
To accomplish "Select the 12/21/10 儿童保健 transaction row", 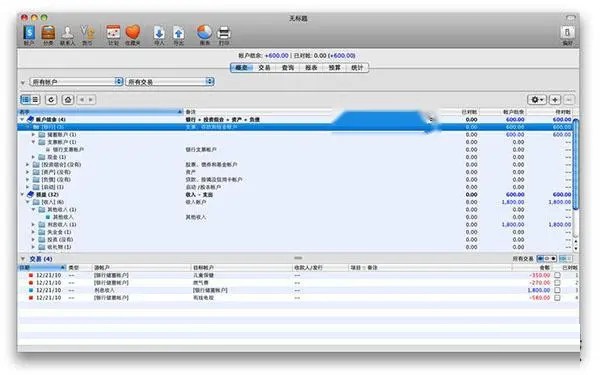I will click(298, 275).
